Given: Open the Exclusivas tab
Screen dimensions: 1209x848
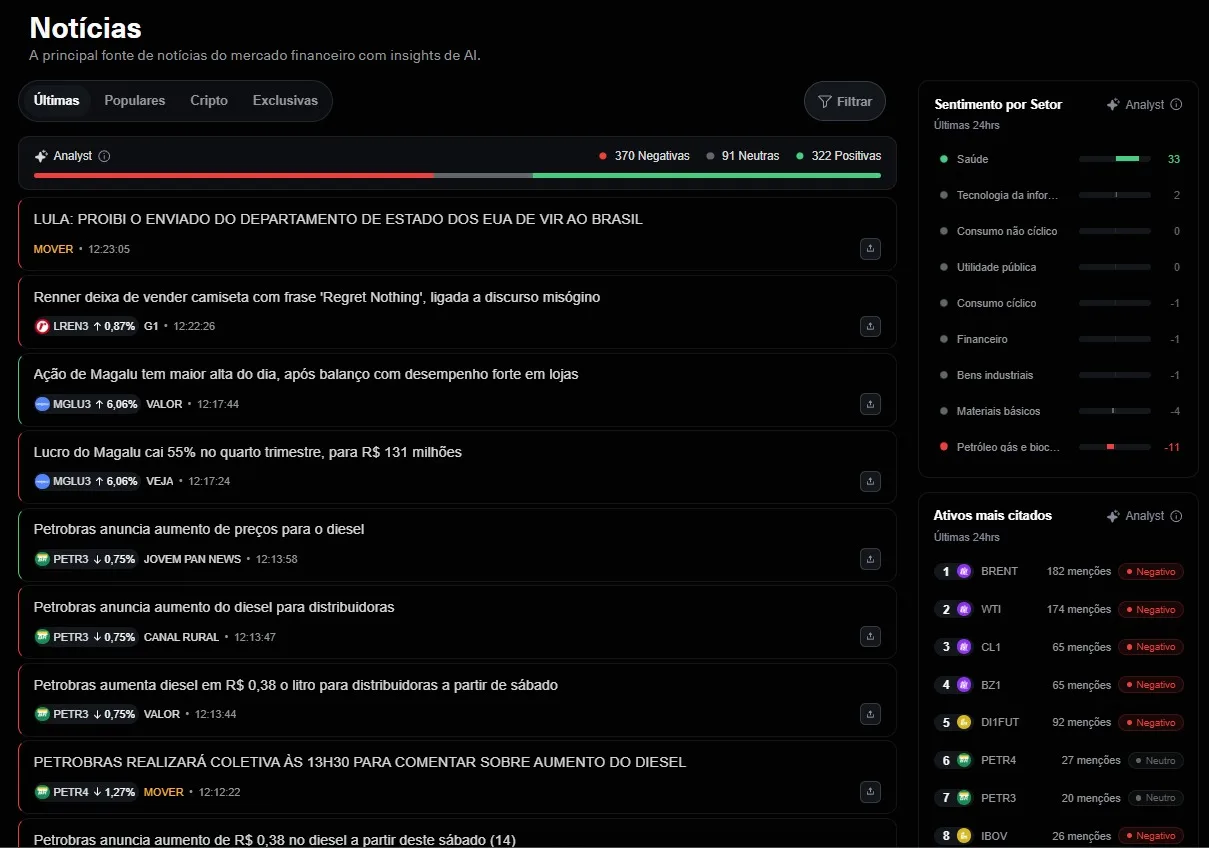Looking at the screenshot, I should coord(285,101).
